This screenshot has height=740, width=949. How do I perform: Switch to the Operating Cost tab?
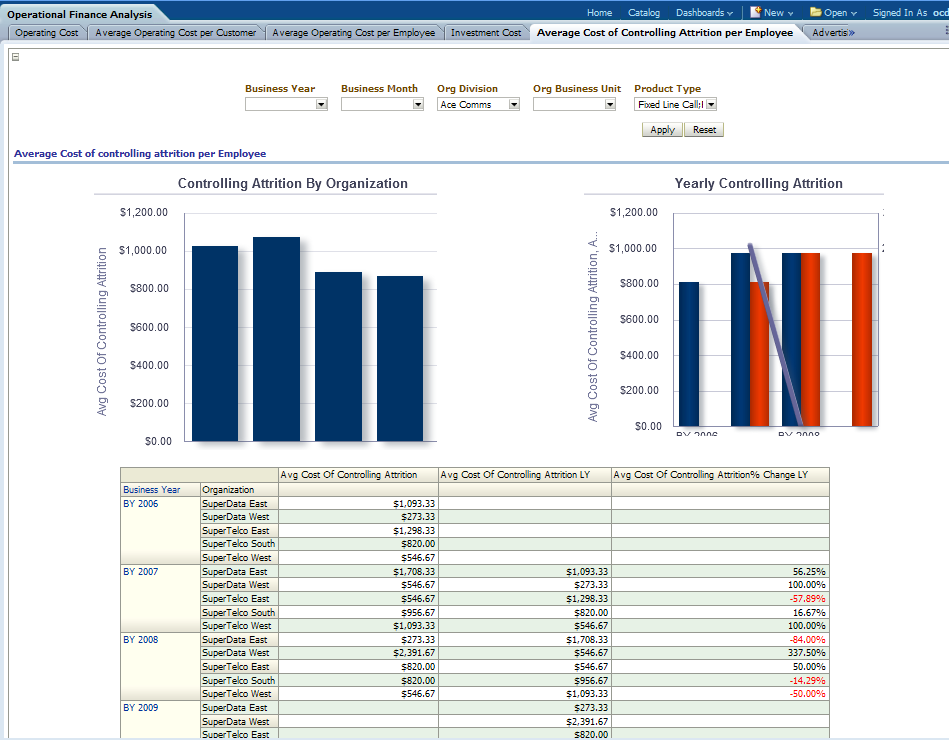pos(47,33)
